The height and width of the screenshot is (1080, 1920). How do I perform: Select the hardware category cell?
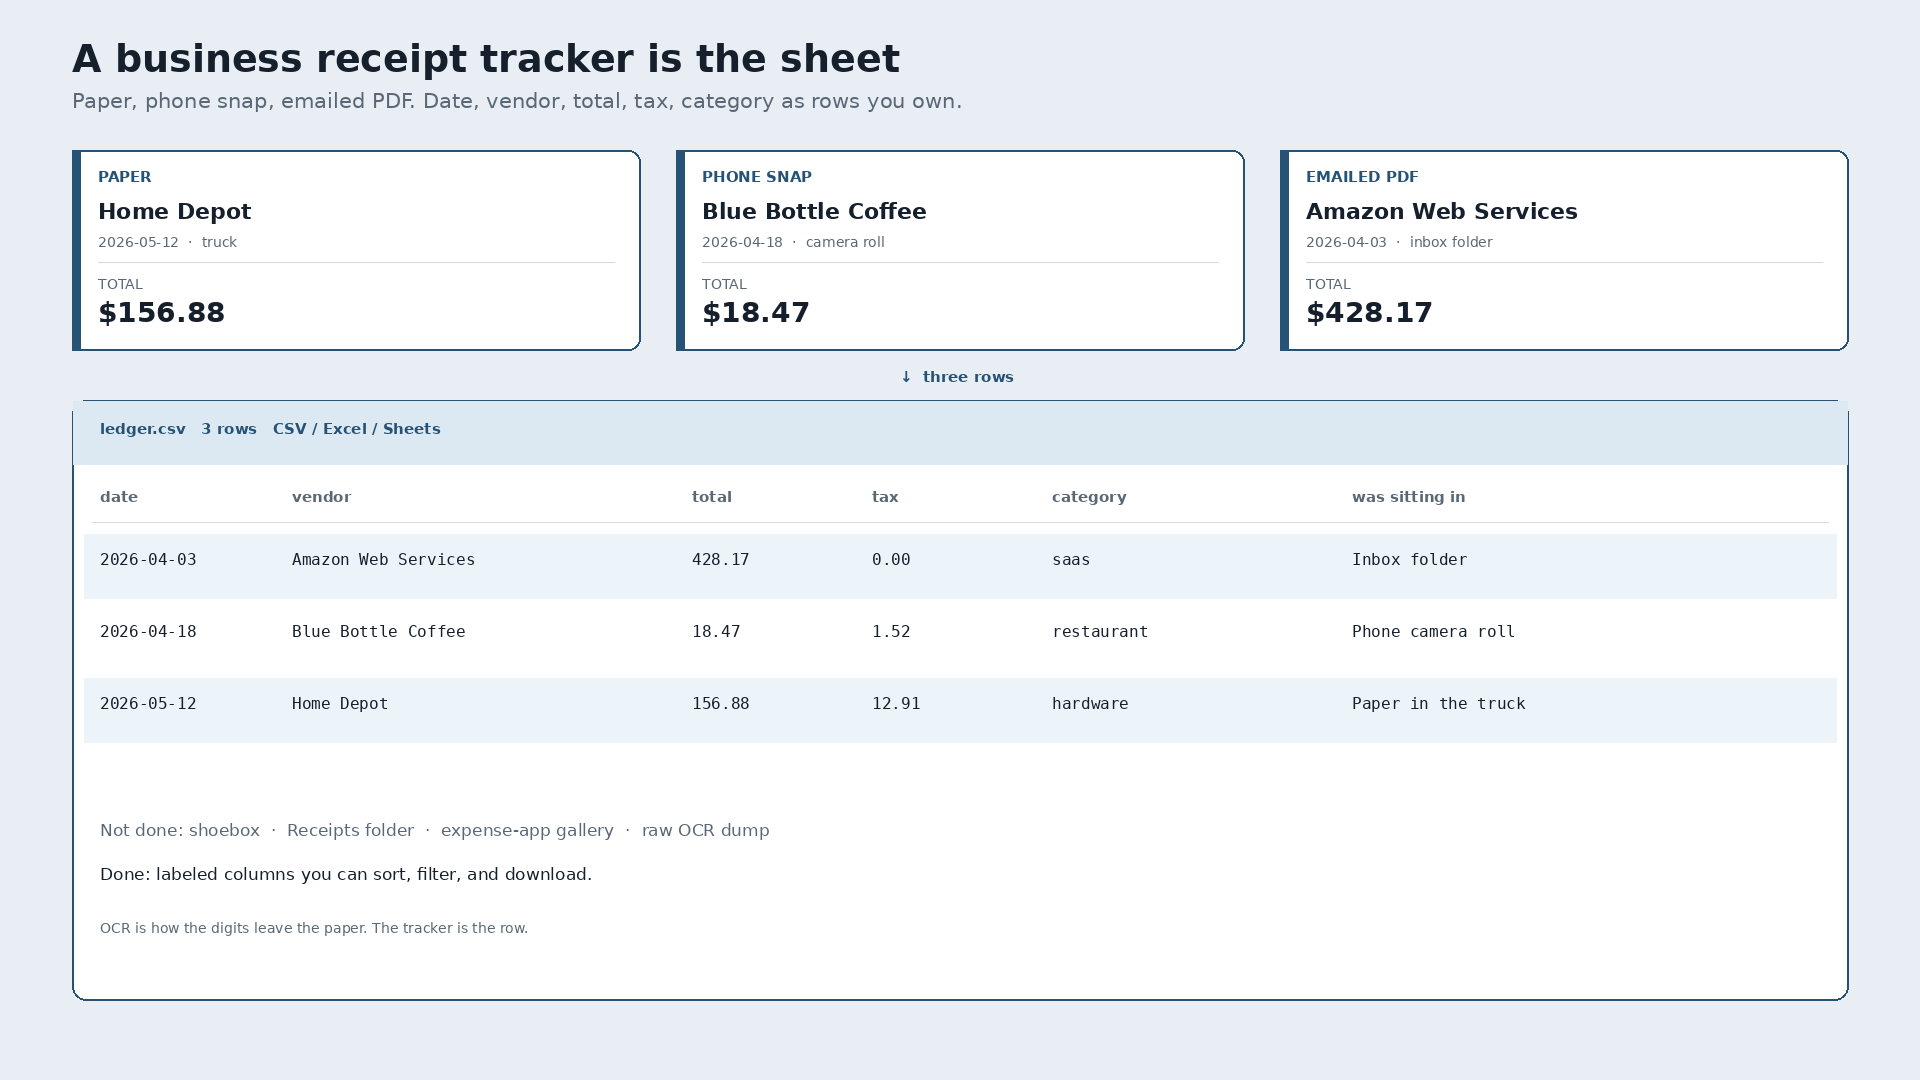[1090, 704]
